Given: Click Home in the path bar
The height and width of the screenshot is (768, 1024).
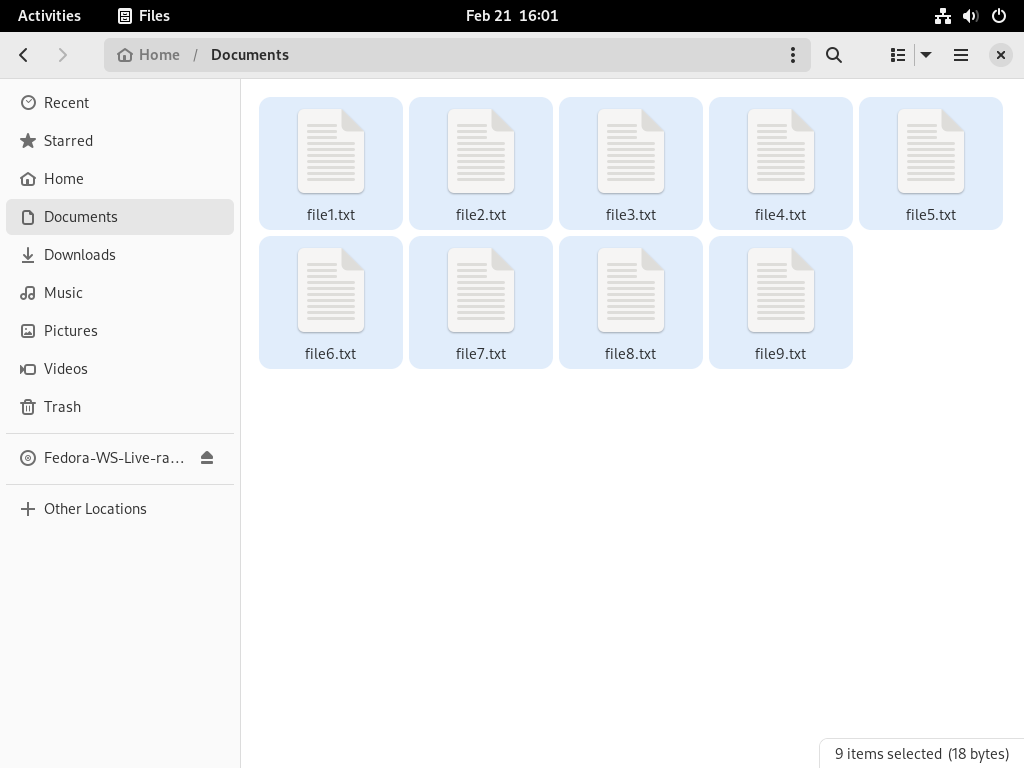Looking at the screenshot, I should click(148, 55).
